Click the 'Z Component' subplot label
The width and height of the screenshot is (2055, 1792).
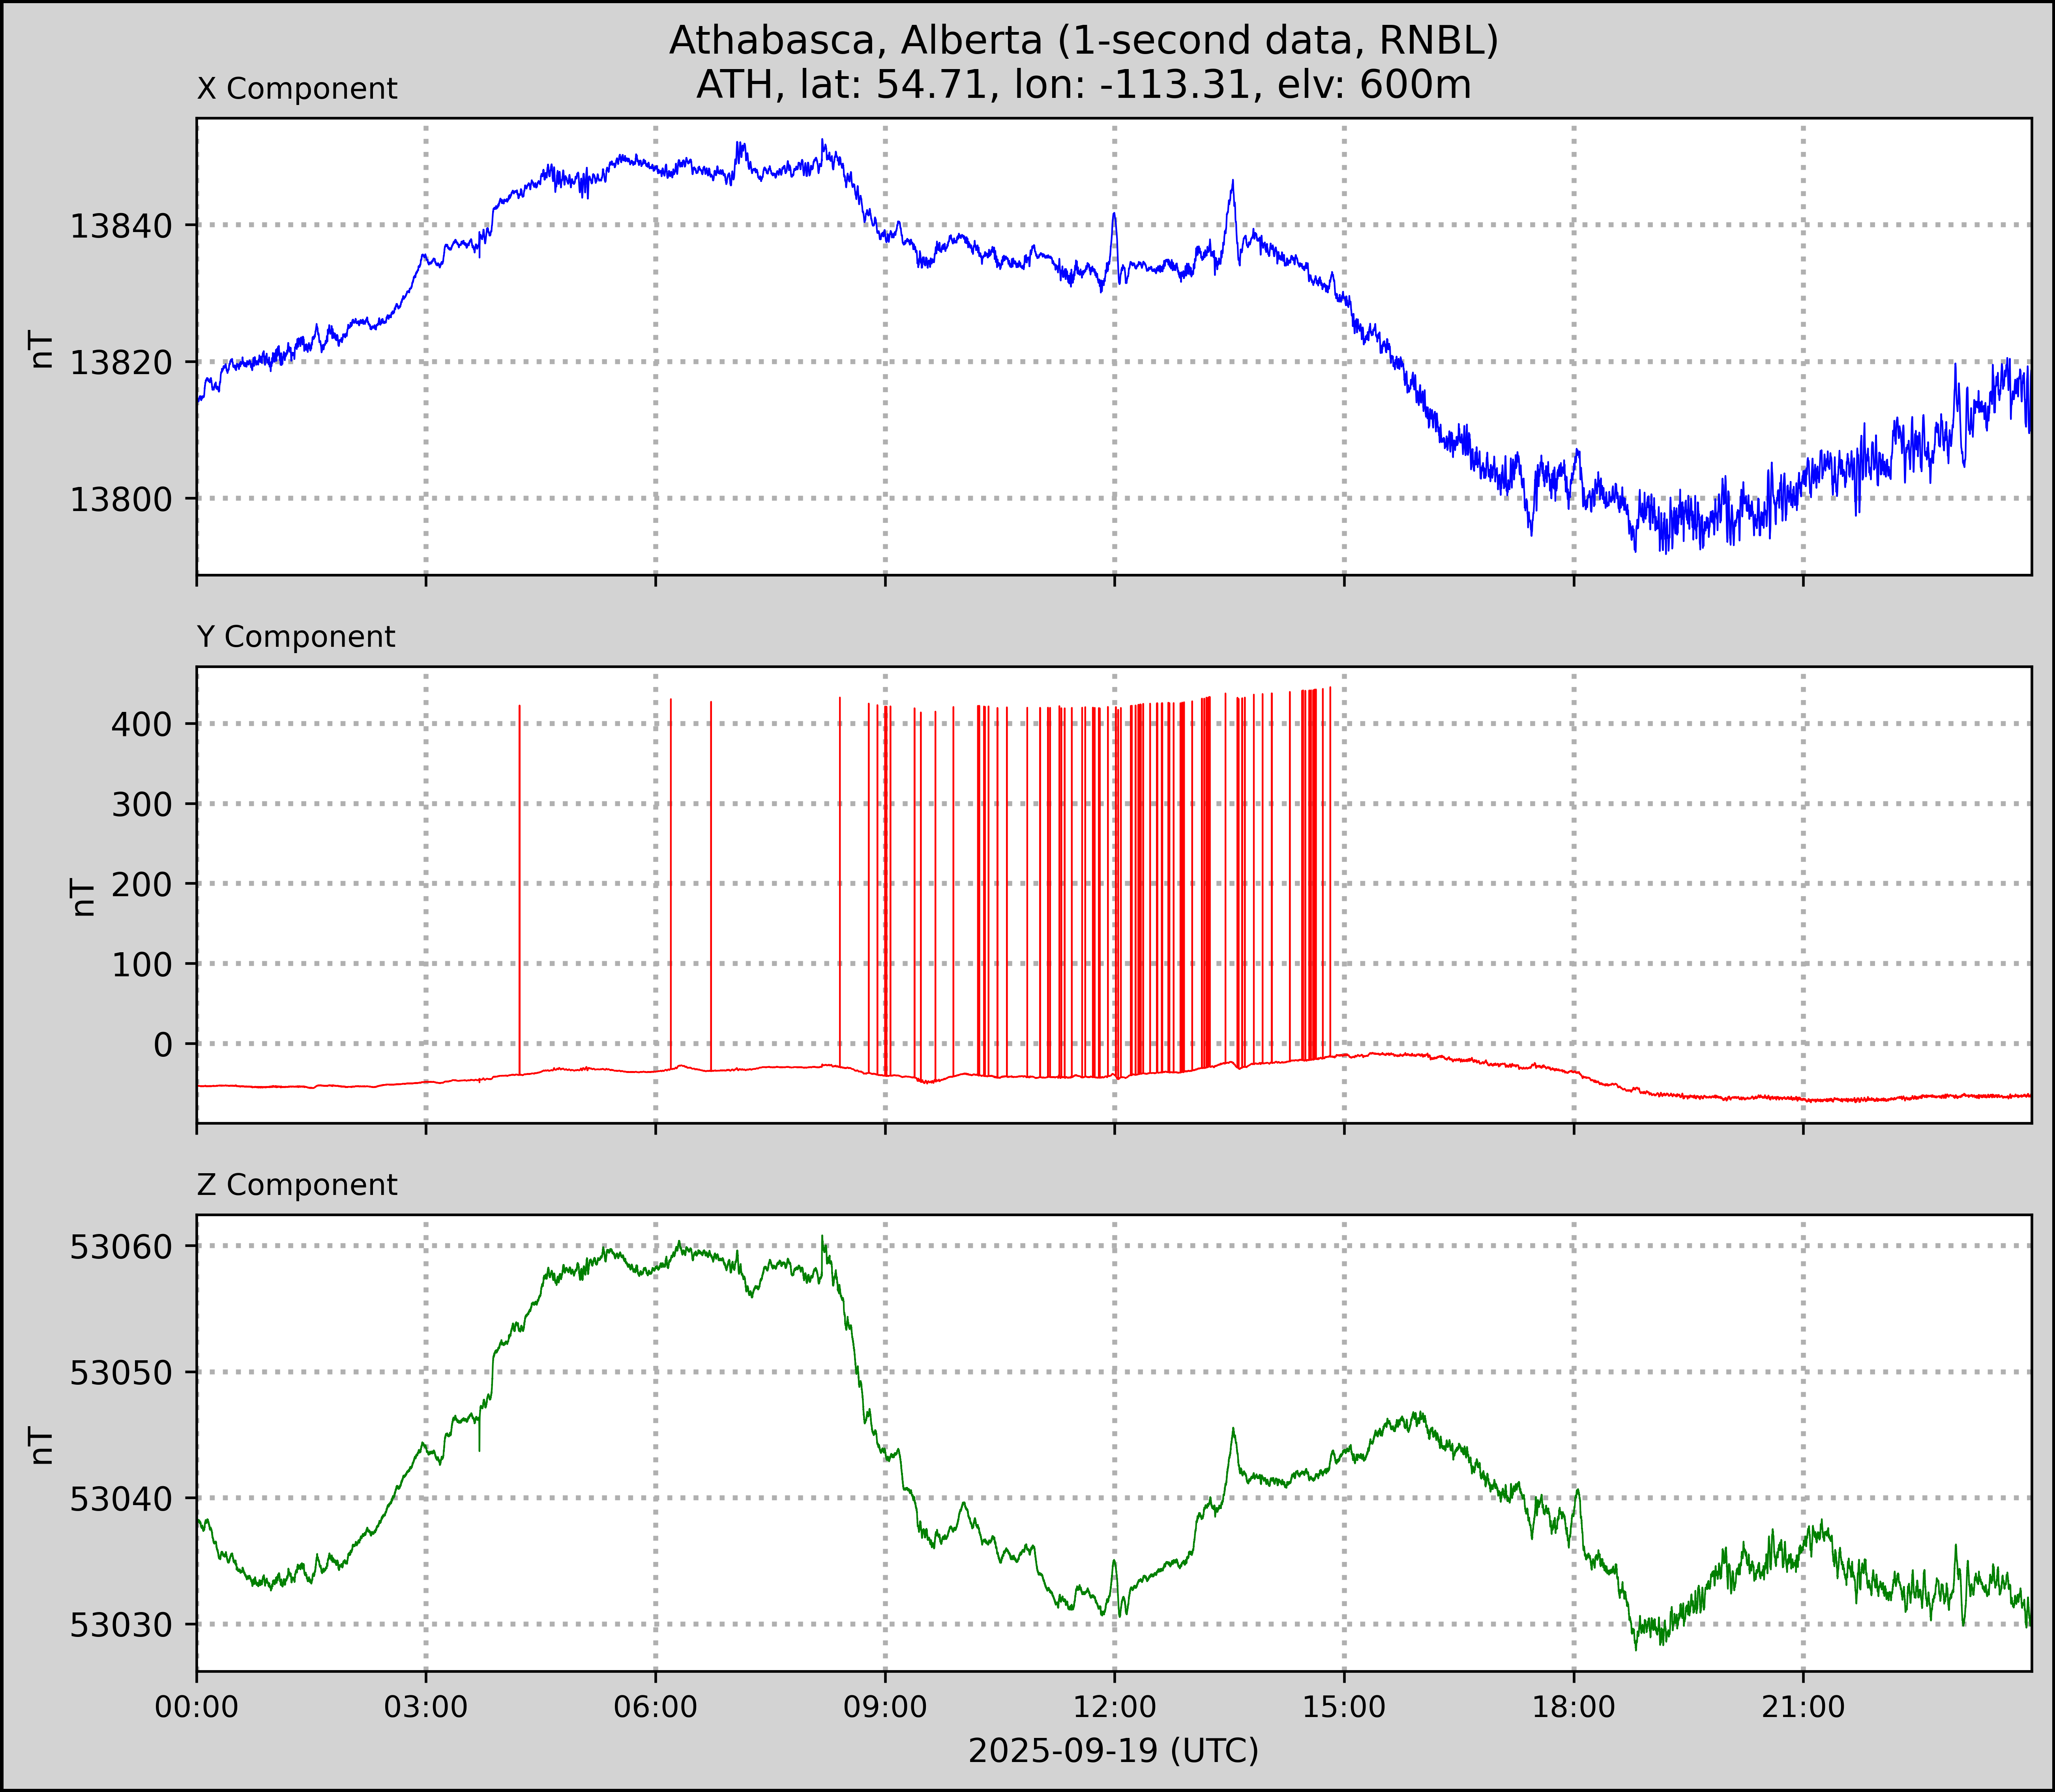[297, 1185]
